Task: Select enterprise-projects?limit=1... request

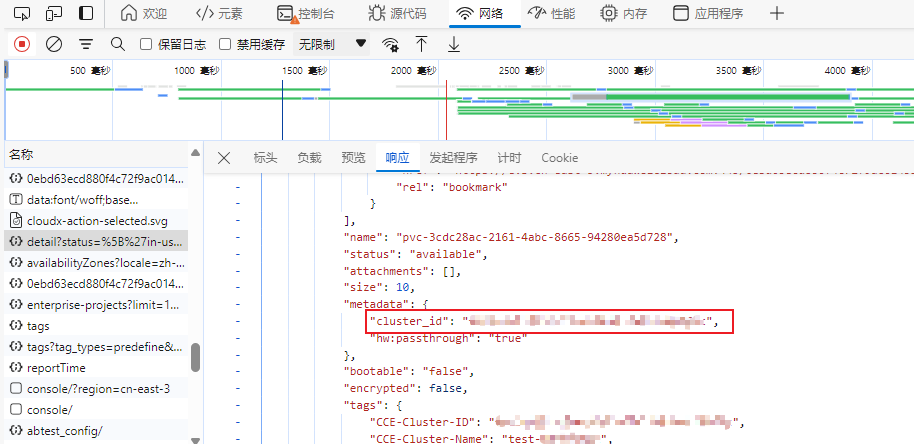Action: pos(96,305)
